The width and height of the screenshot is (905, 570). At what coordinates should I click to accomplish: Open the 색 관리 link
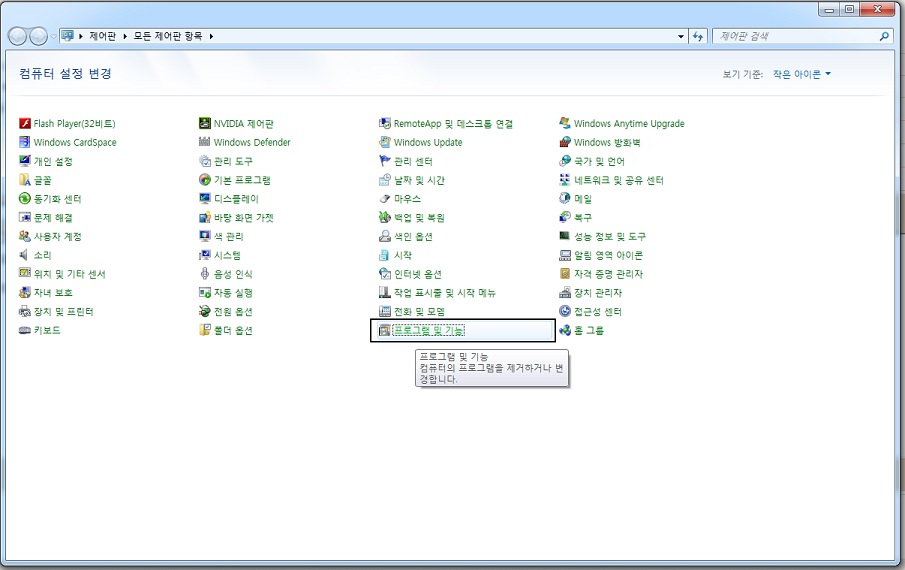coord(229,236)
